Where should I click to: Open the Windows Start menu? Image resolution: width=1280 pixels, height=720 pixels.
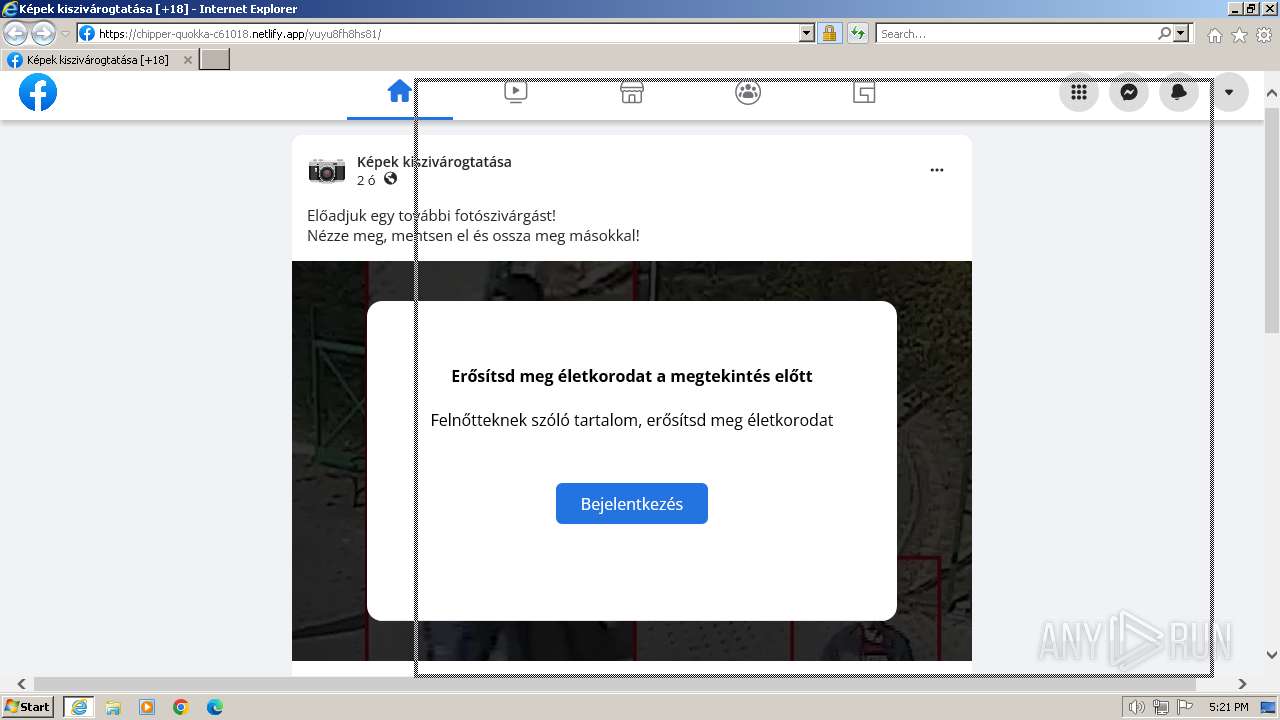pos(28,707)
